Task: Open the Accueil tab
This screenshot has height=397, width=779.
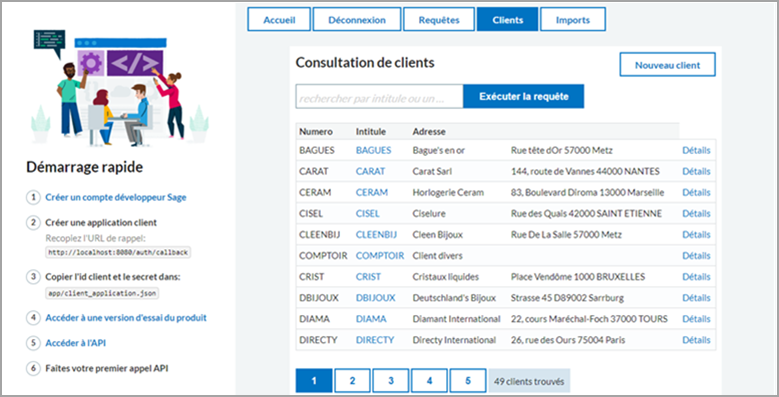Action: 279,19
